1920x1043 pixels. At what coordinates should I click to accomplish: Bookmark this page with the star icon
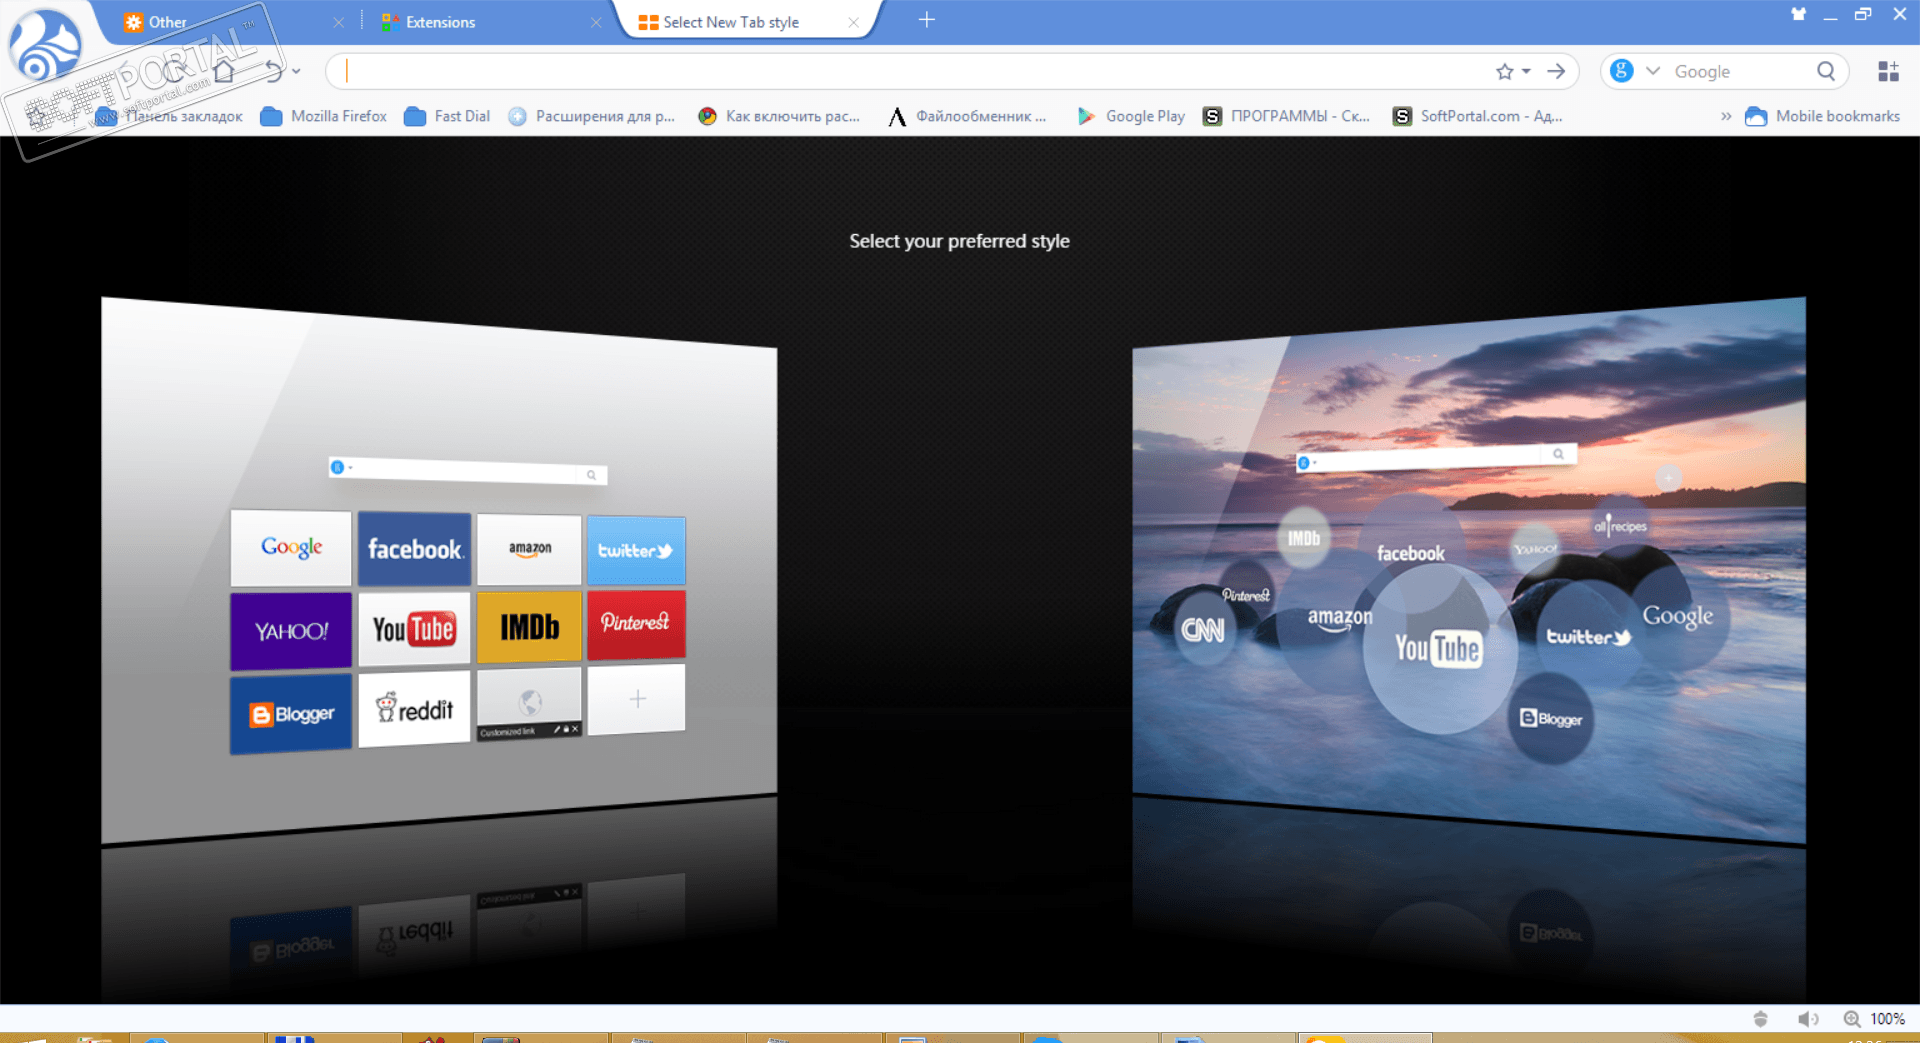click(1504, 71)
